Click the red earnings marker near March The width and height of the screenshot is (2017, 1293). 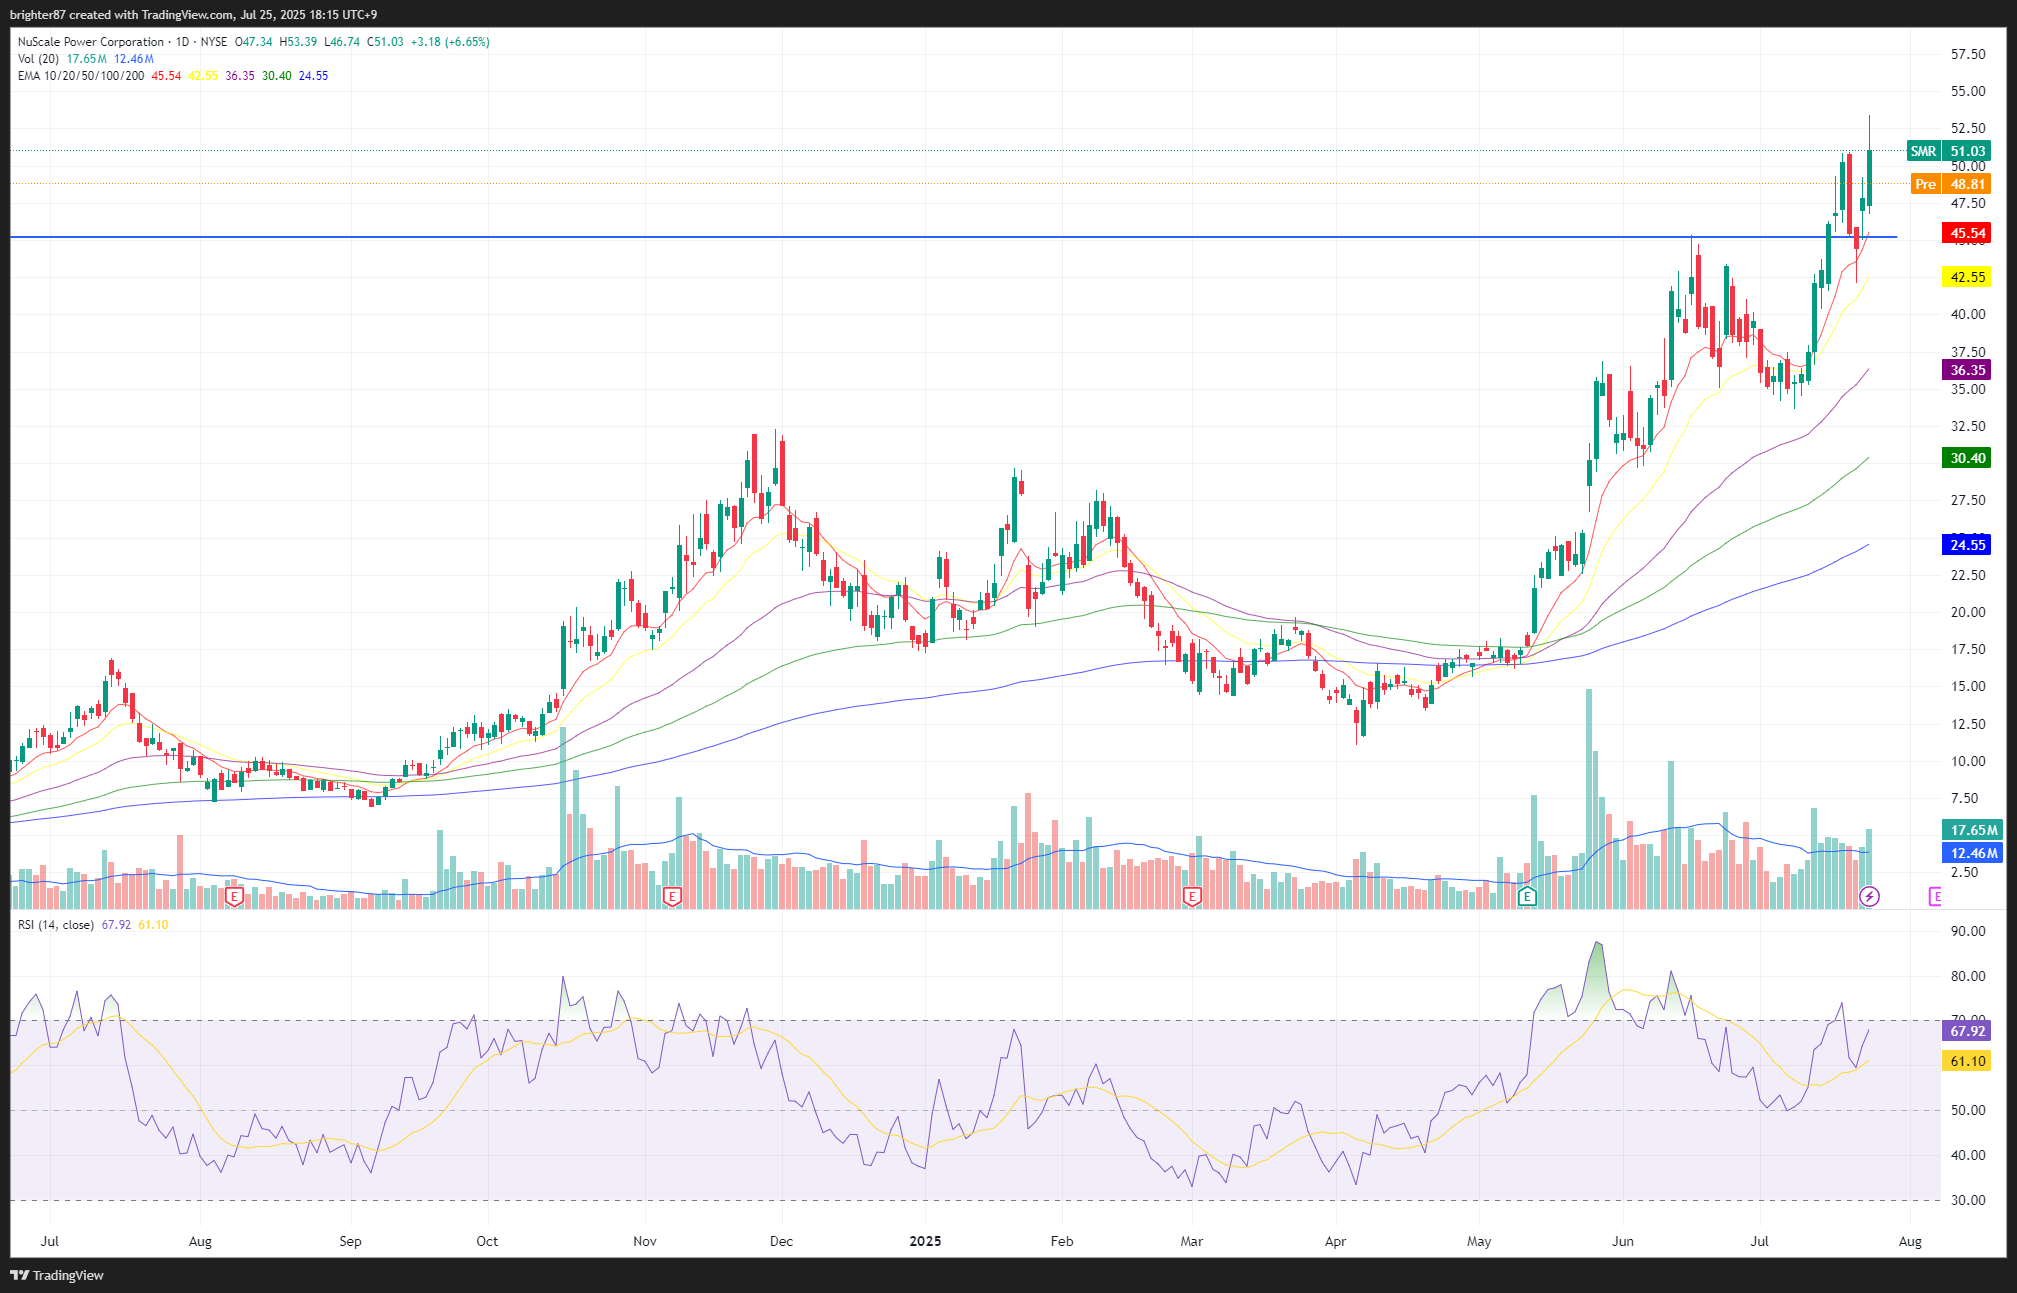[x=1191, y=896]
